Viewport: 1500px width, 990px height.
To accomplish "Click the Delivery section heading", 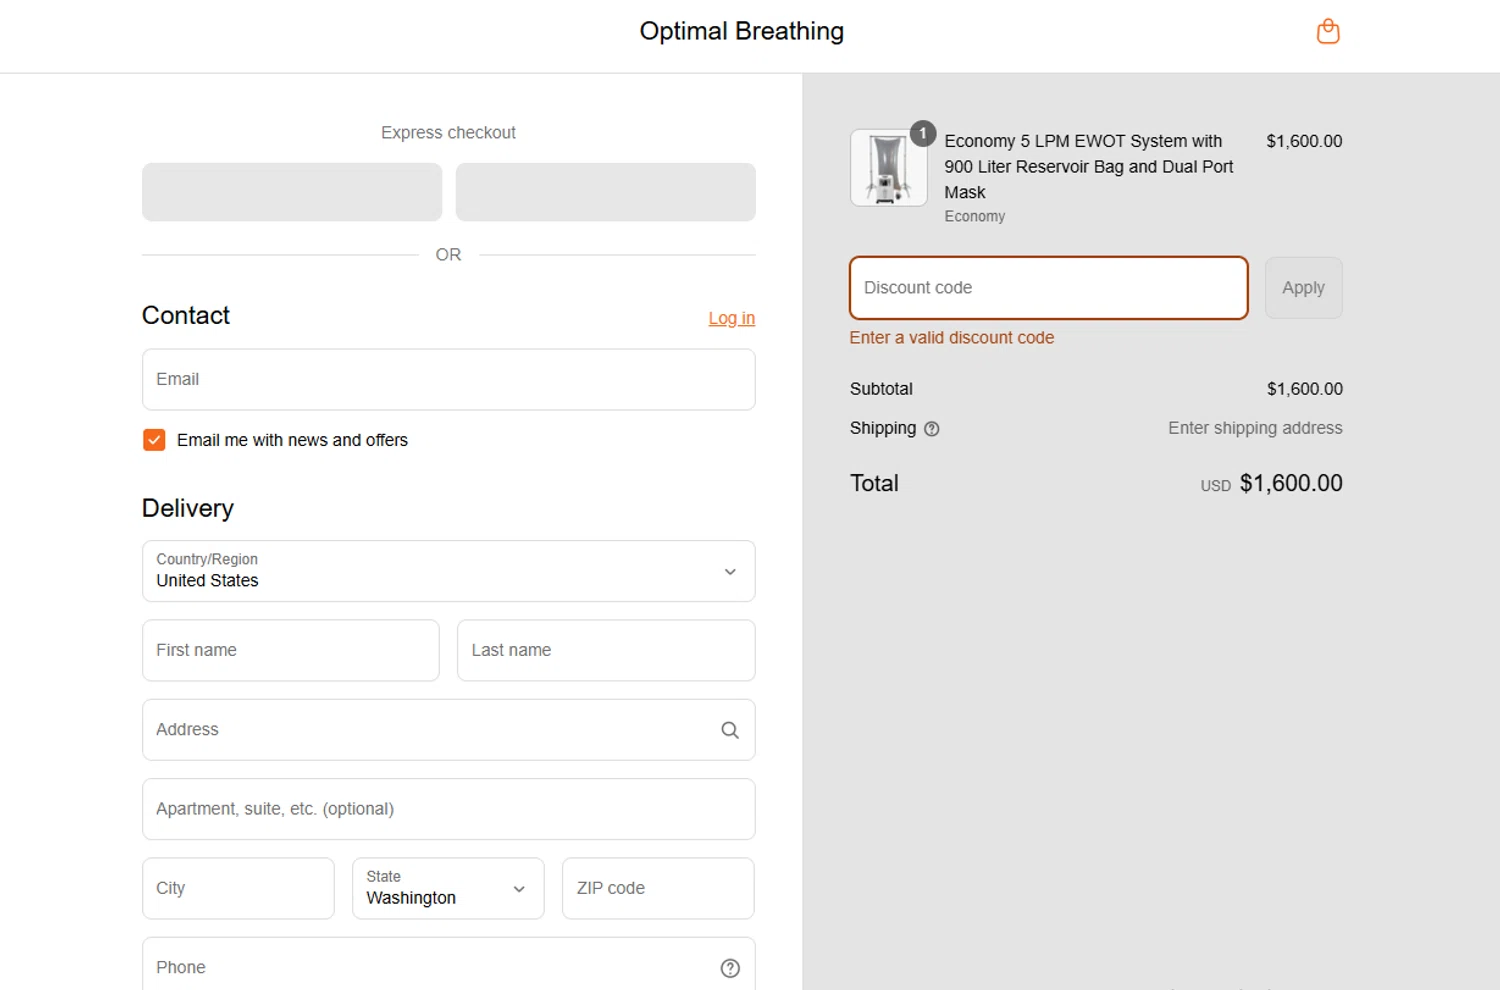I will coord(188,508).
